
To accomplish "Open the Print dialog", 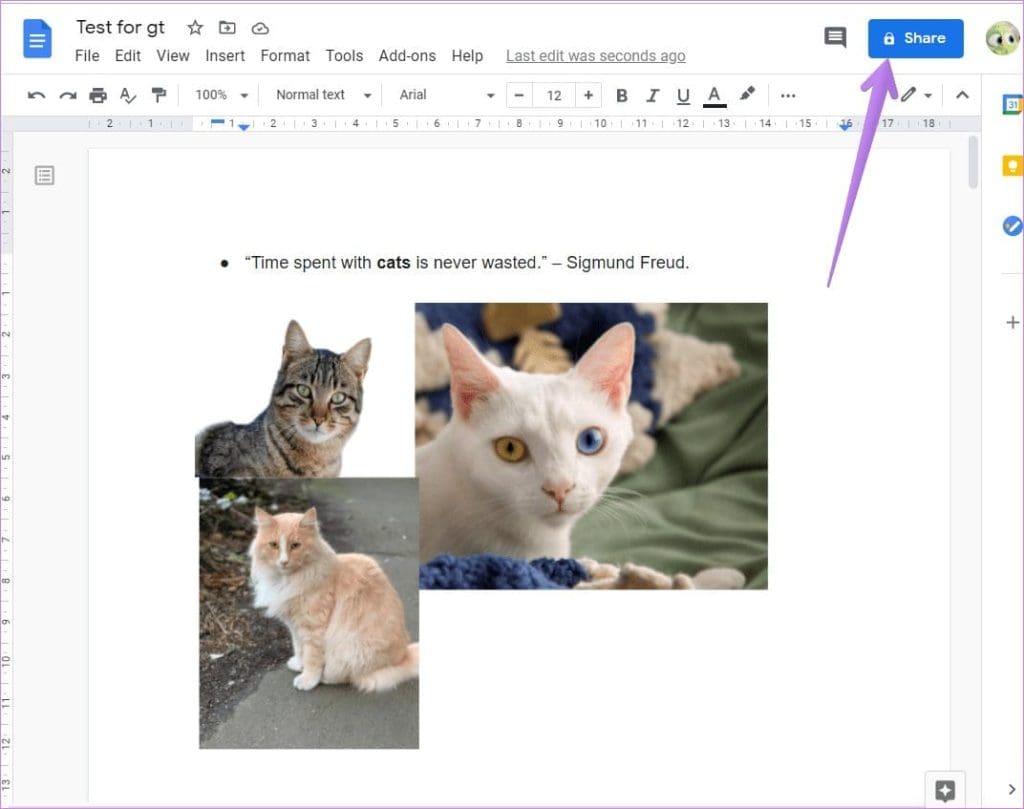I will [98, 94].
